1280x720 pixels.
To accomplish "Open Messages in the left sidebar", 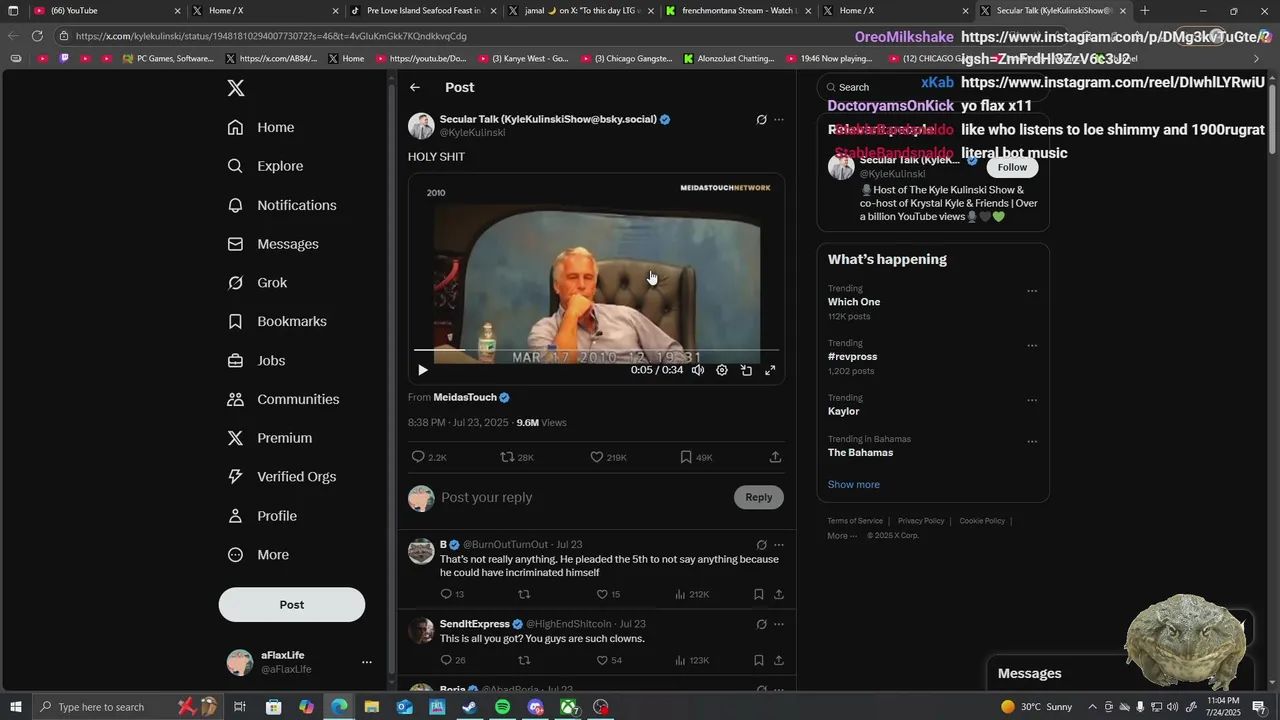I will (273, 244).
